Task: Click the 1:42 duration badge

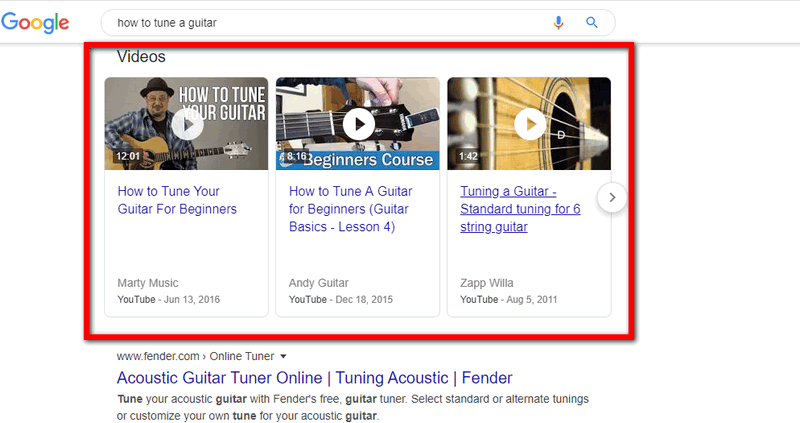Action: point(468,156)
